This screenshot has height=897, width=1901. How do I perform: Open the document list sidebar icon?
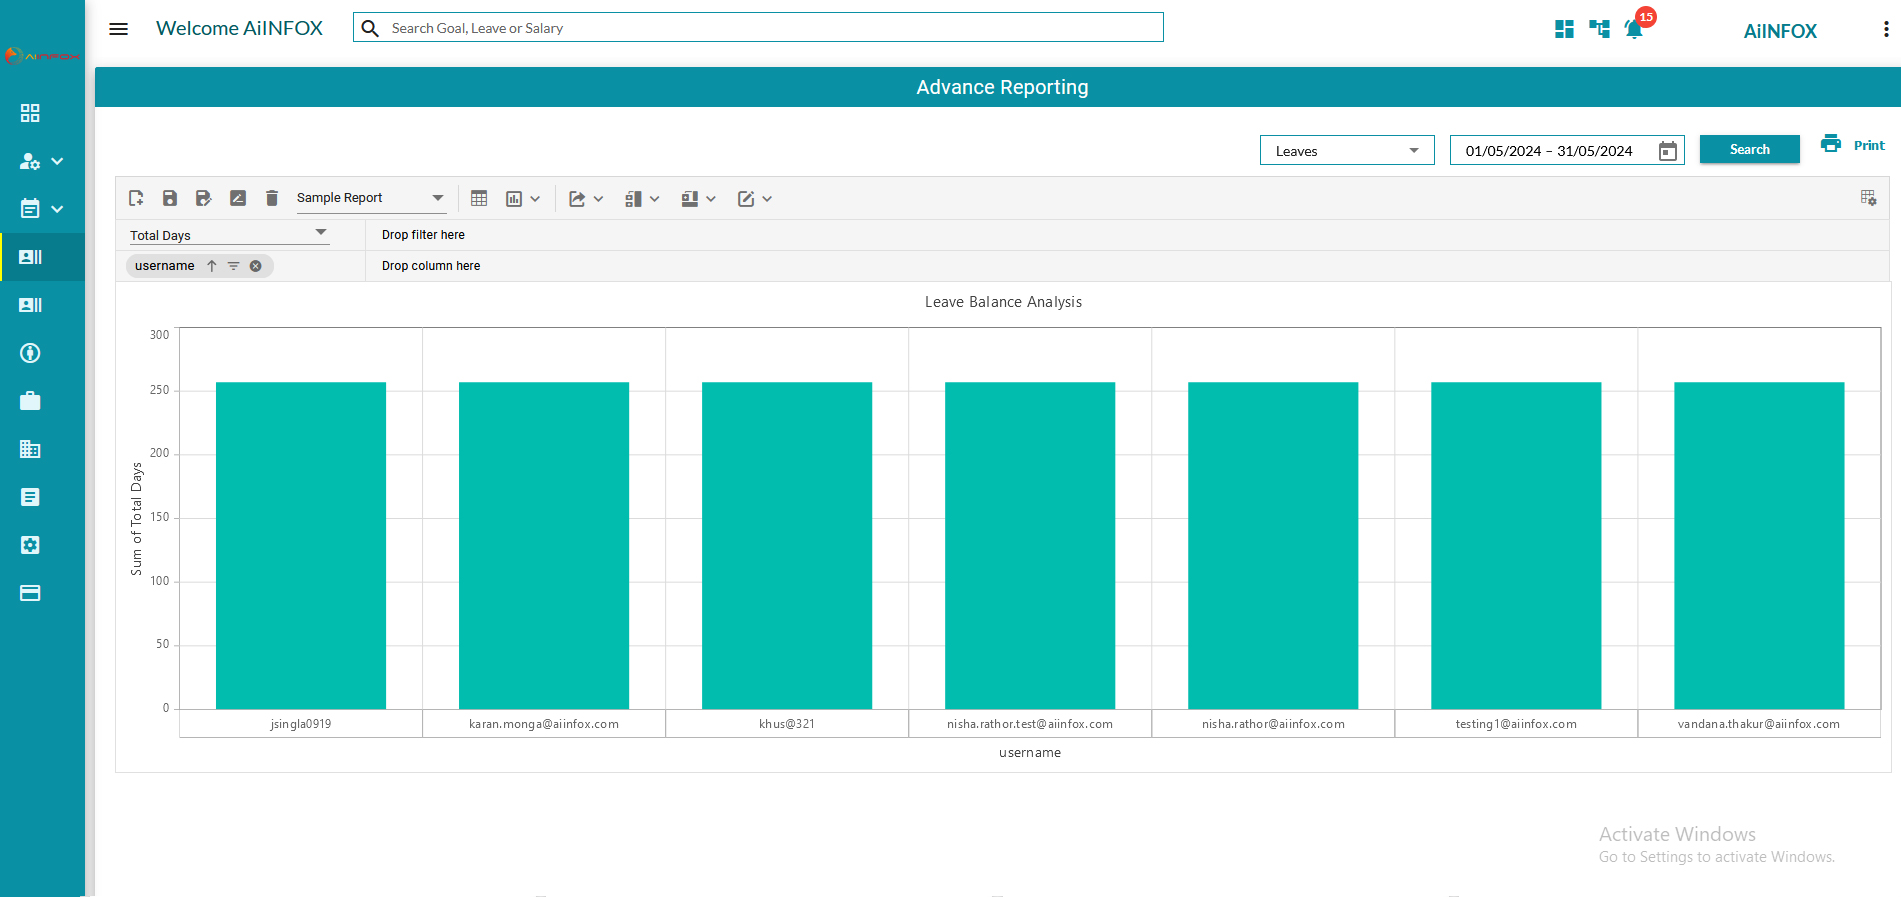(x=30, y=497)
